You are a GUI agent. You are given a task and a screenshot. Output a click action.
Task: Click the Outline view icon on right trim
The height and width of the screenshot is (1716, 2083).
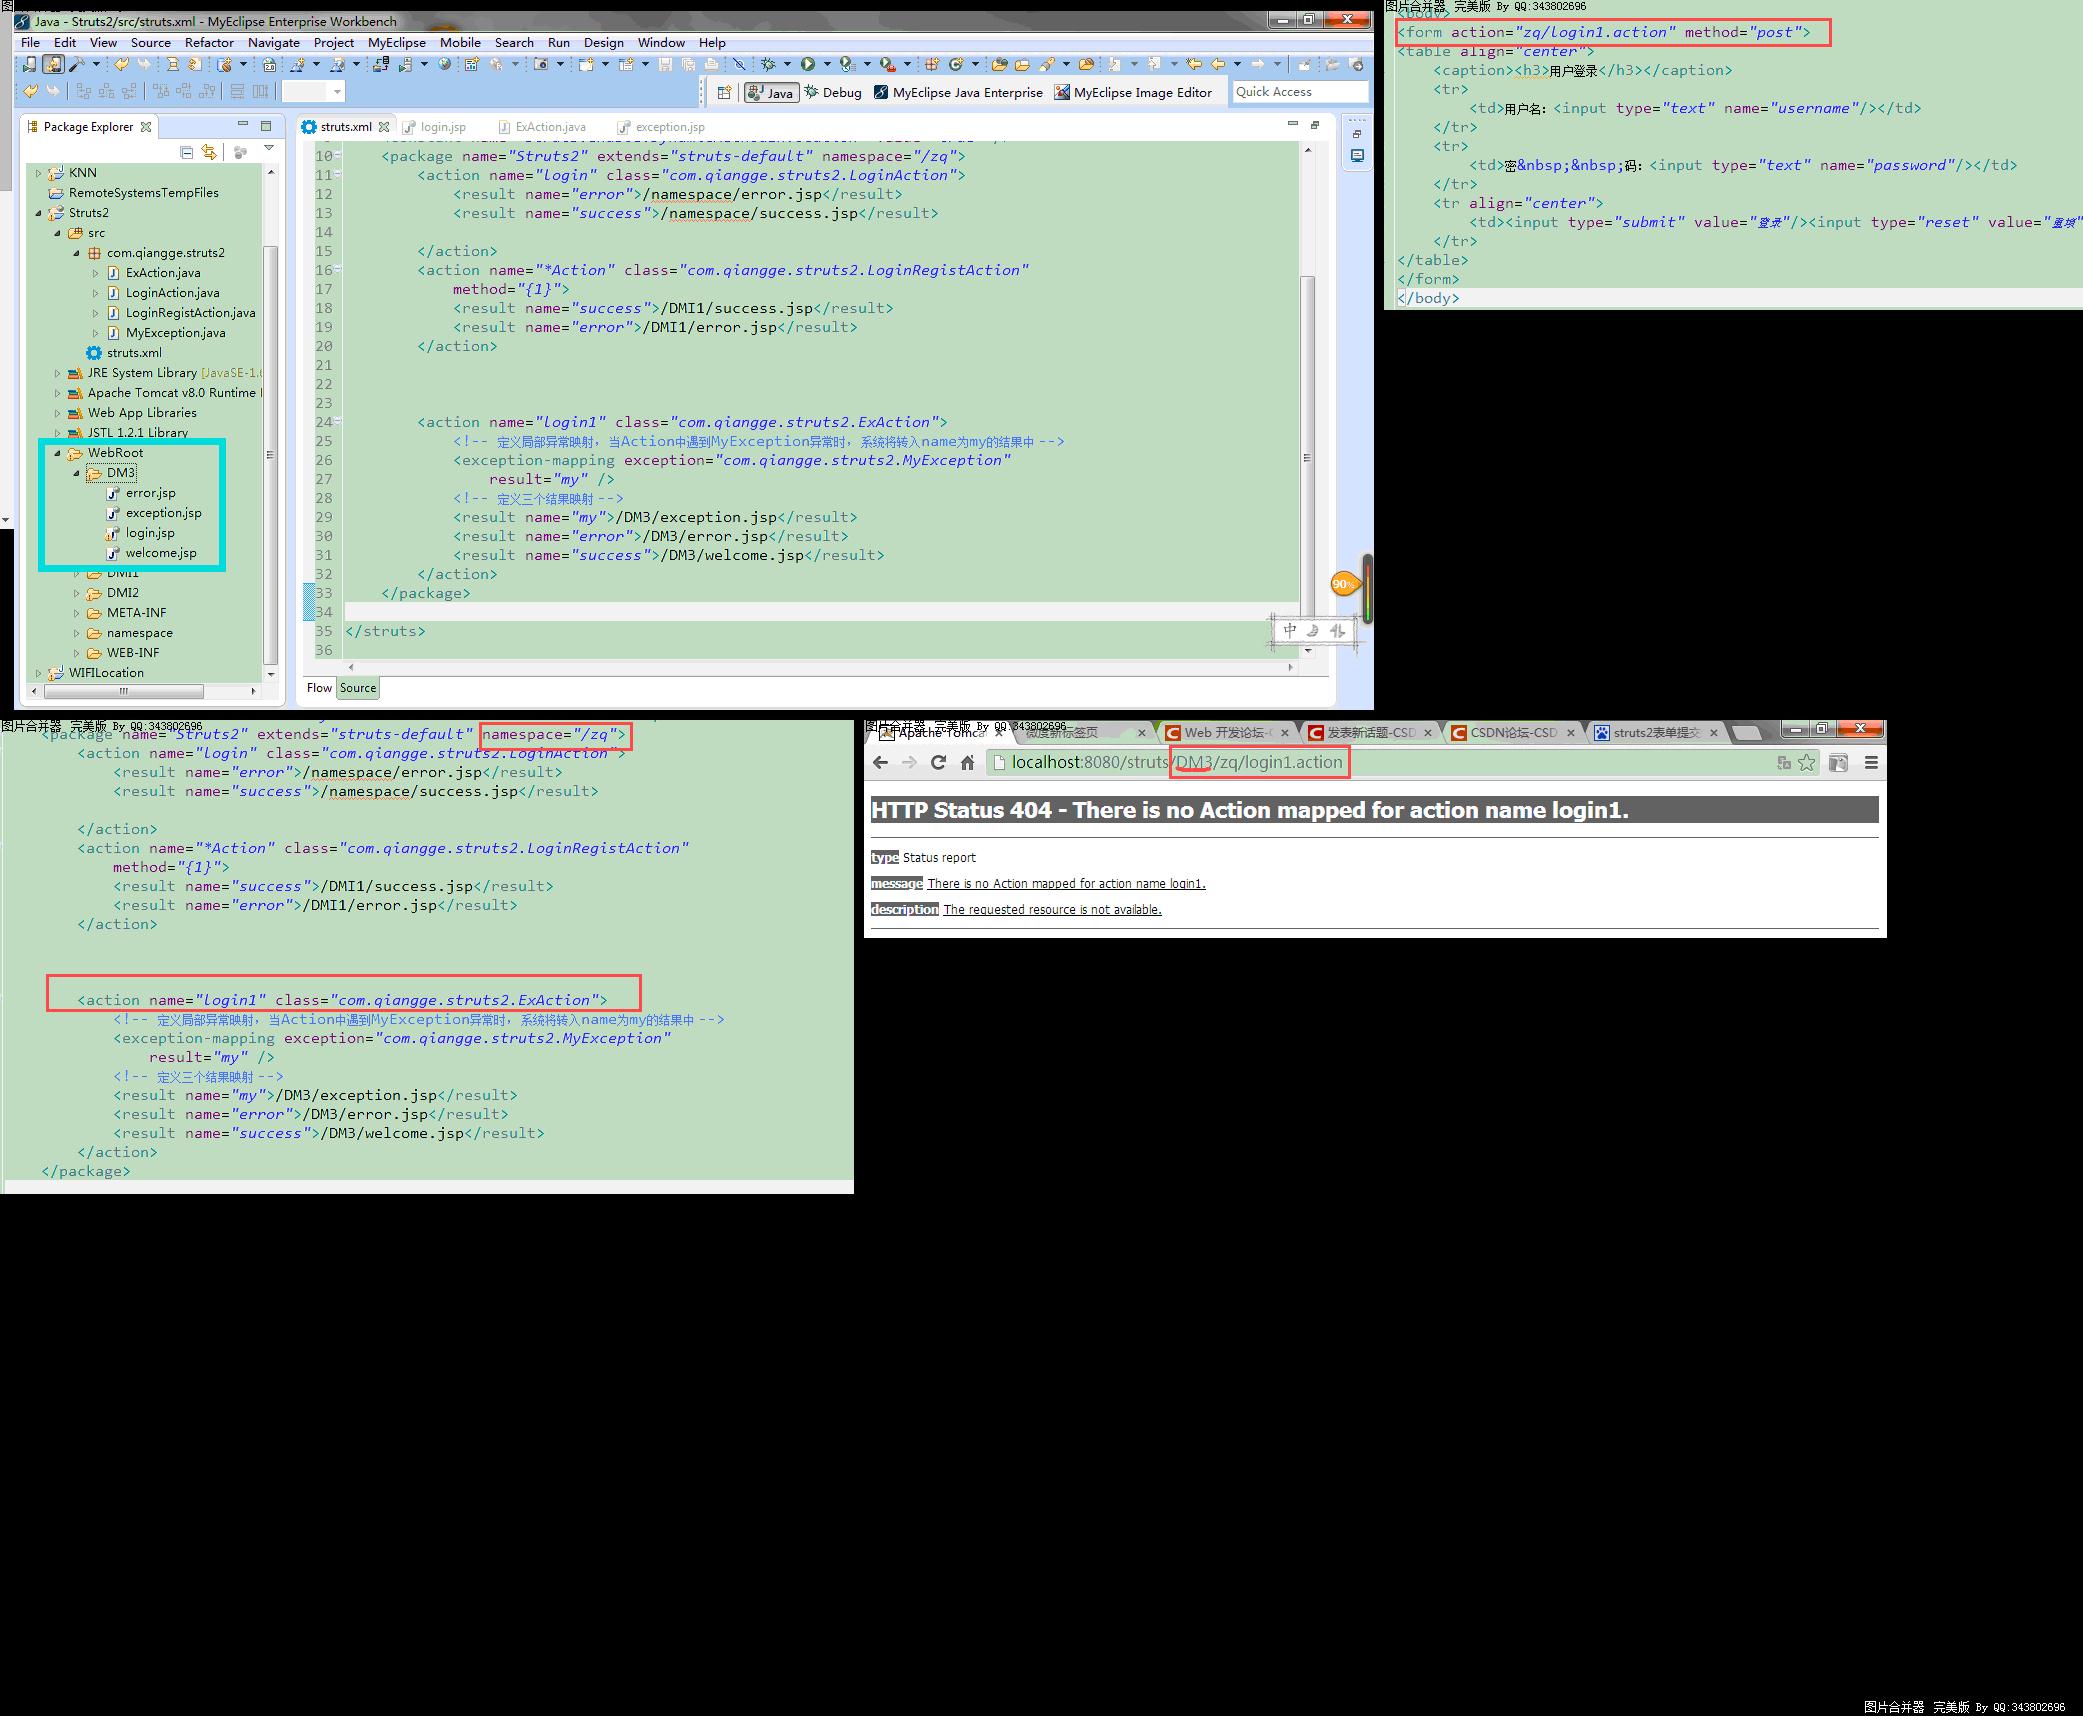(x=1357, y=155)
